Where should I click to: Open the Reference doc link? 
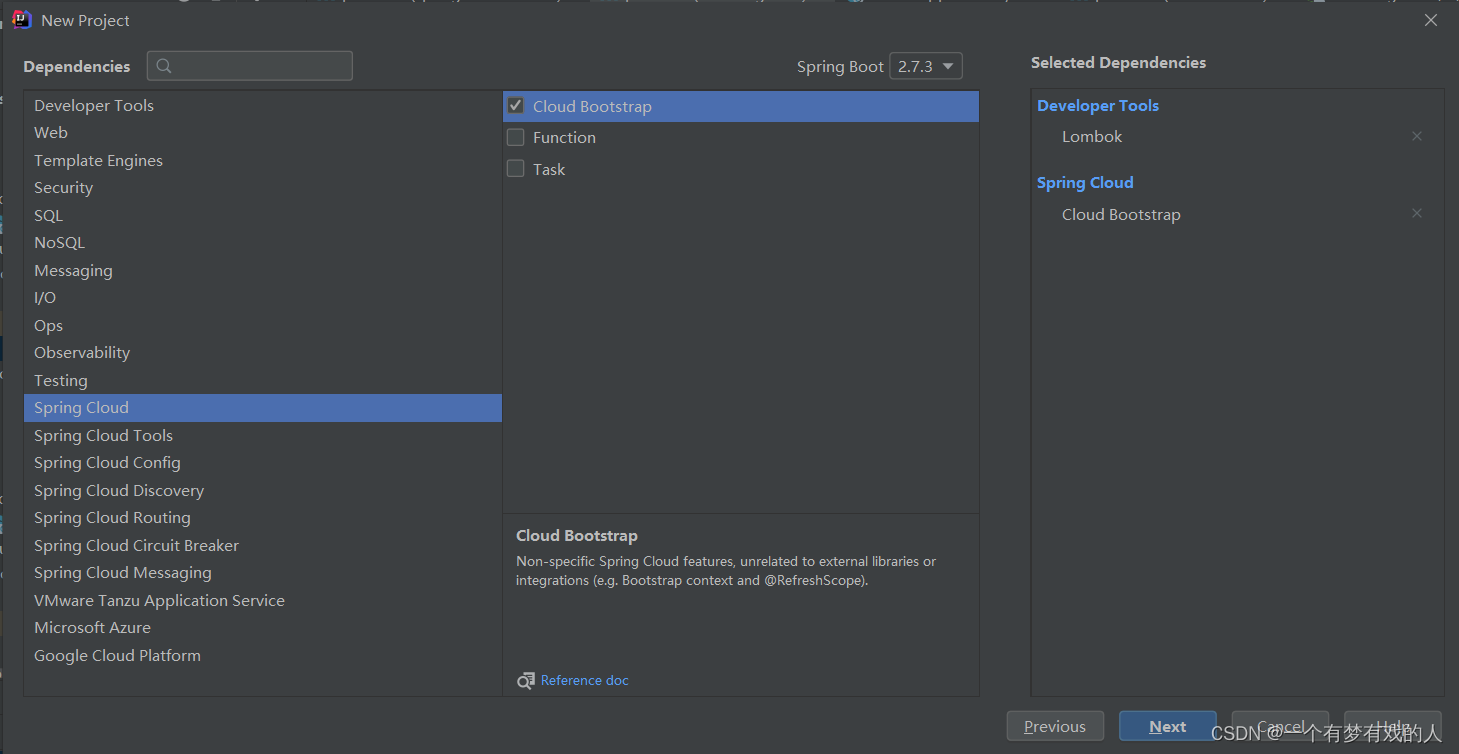(x=585, y=681)
